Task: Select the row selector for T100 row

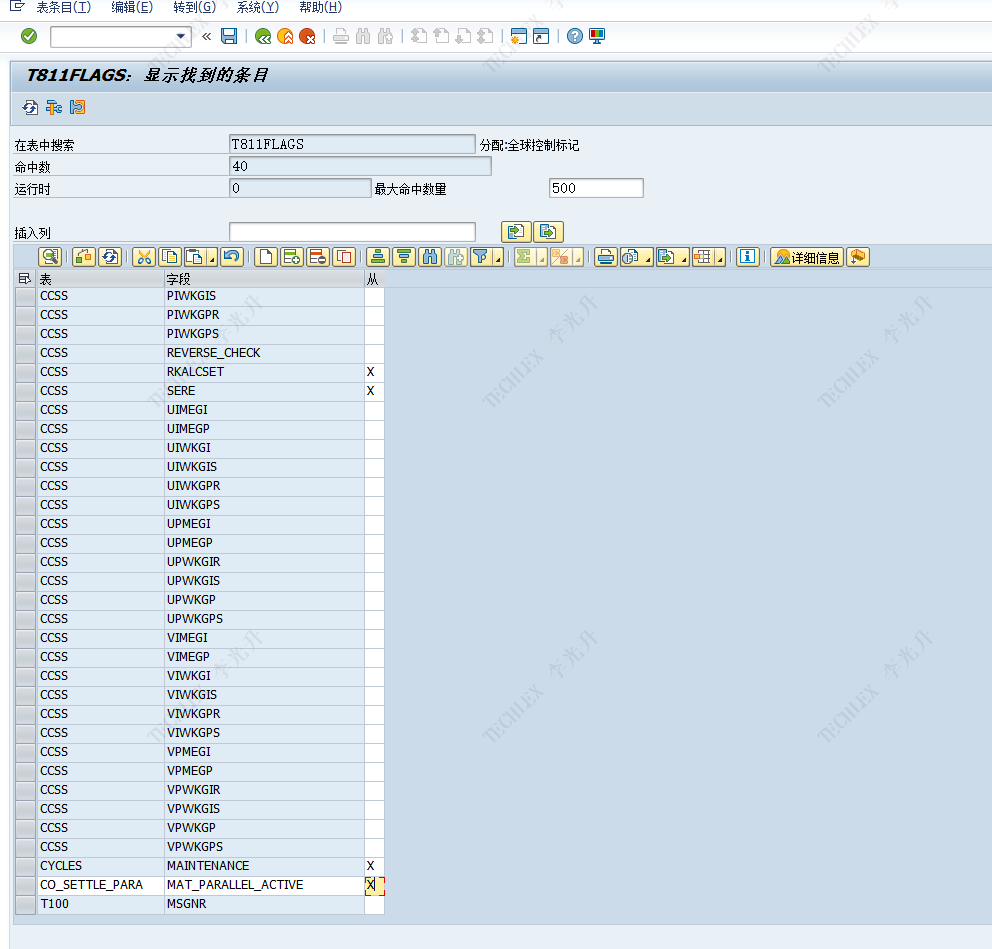Action: point(25,904)
